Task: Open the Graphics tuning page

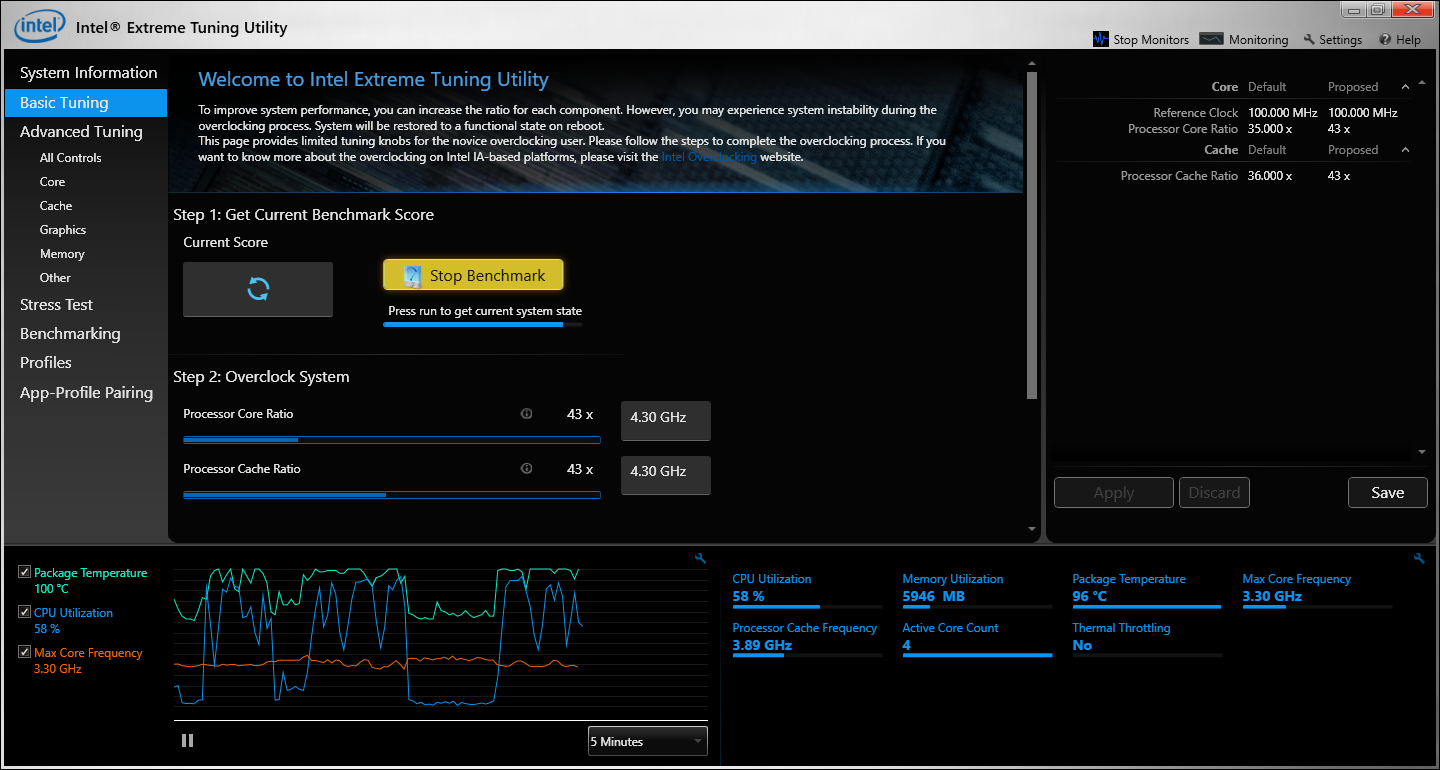Action: point(63,230)
